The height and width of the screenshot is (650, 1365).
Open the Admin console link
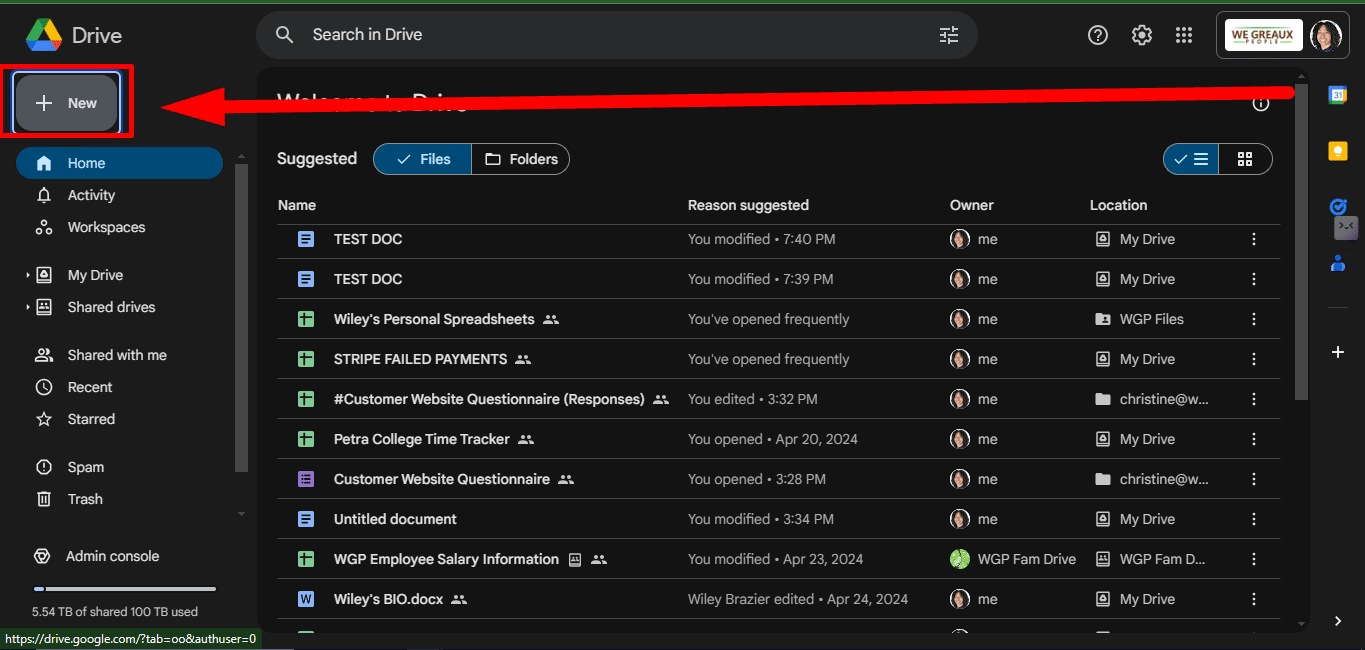click(112, 556)
